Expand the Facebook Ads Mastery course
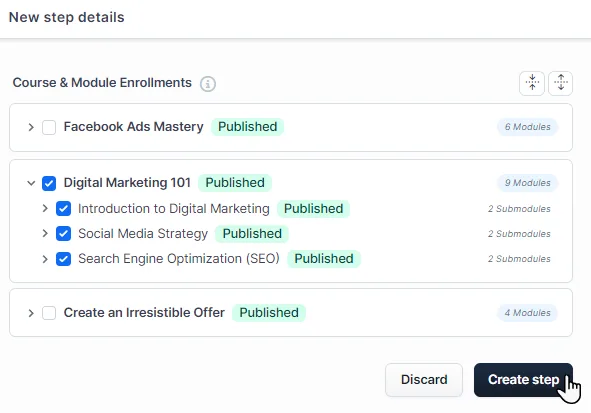This screenshot has width=591, height=413. (31, 127)
